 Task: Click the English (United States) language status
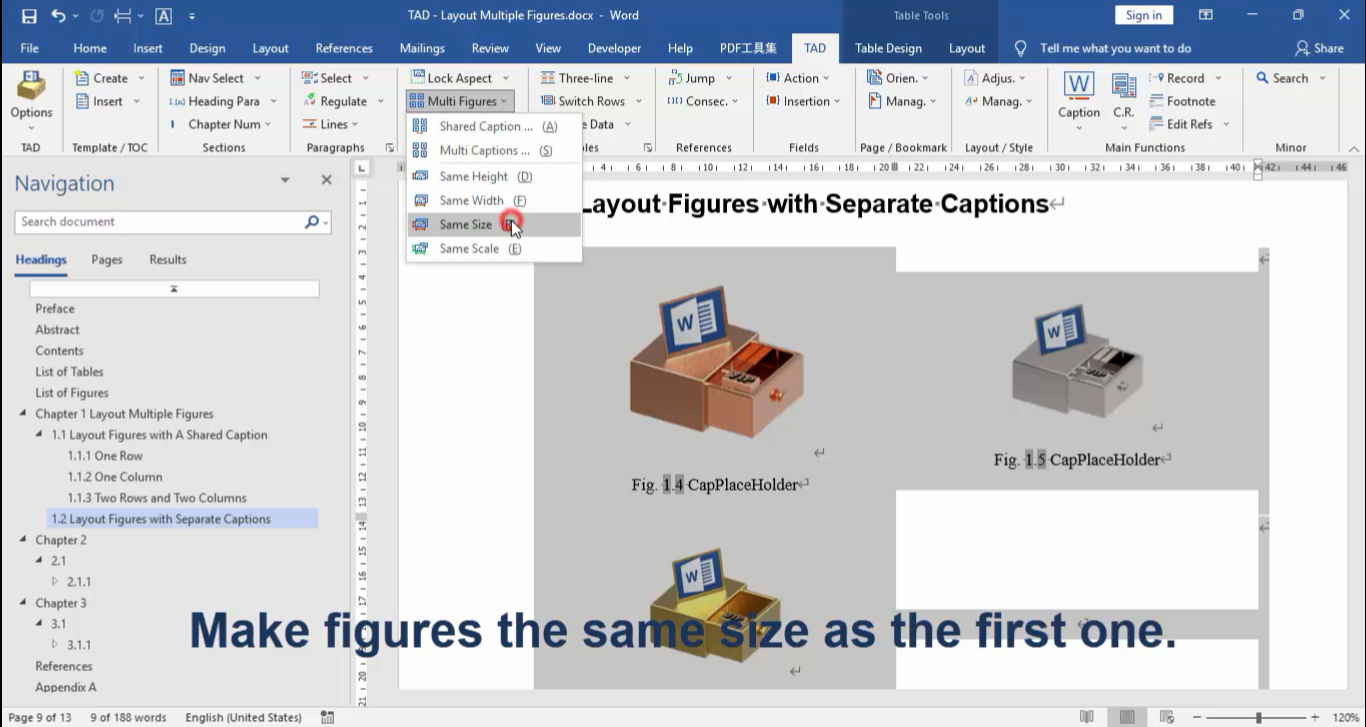tap(243, 717)
